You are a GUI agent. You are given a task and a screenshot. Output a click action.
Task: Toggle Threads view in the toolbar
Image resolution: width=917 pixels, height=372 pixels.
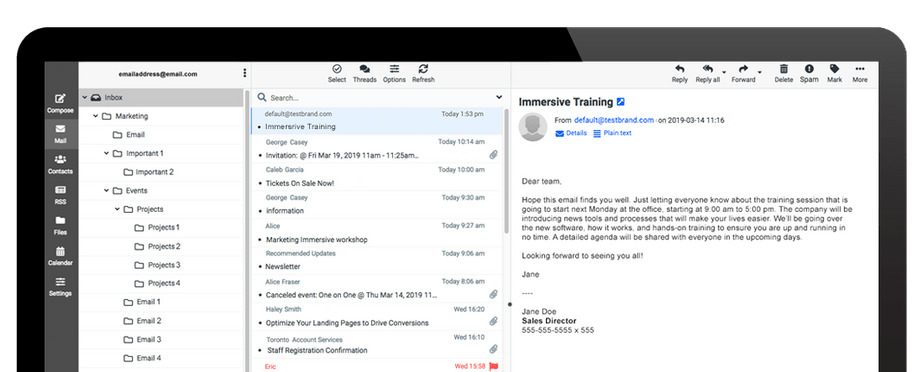tap(364, 69)
